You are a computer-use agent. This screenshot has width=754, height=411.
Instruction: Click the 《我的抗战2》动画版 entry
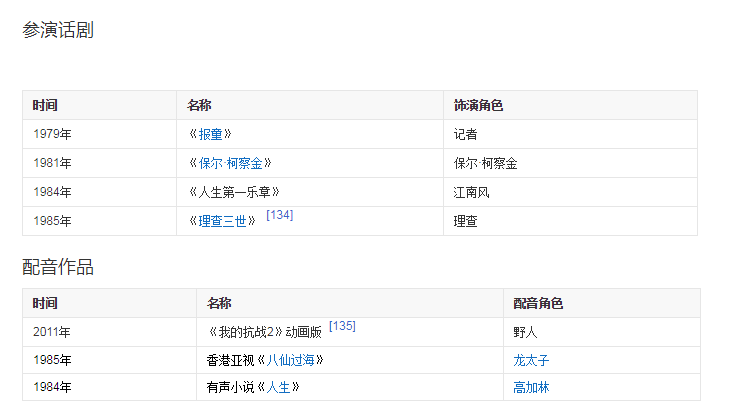pyautogui.click(x=264, y=332)
